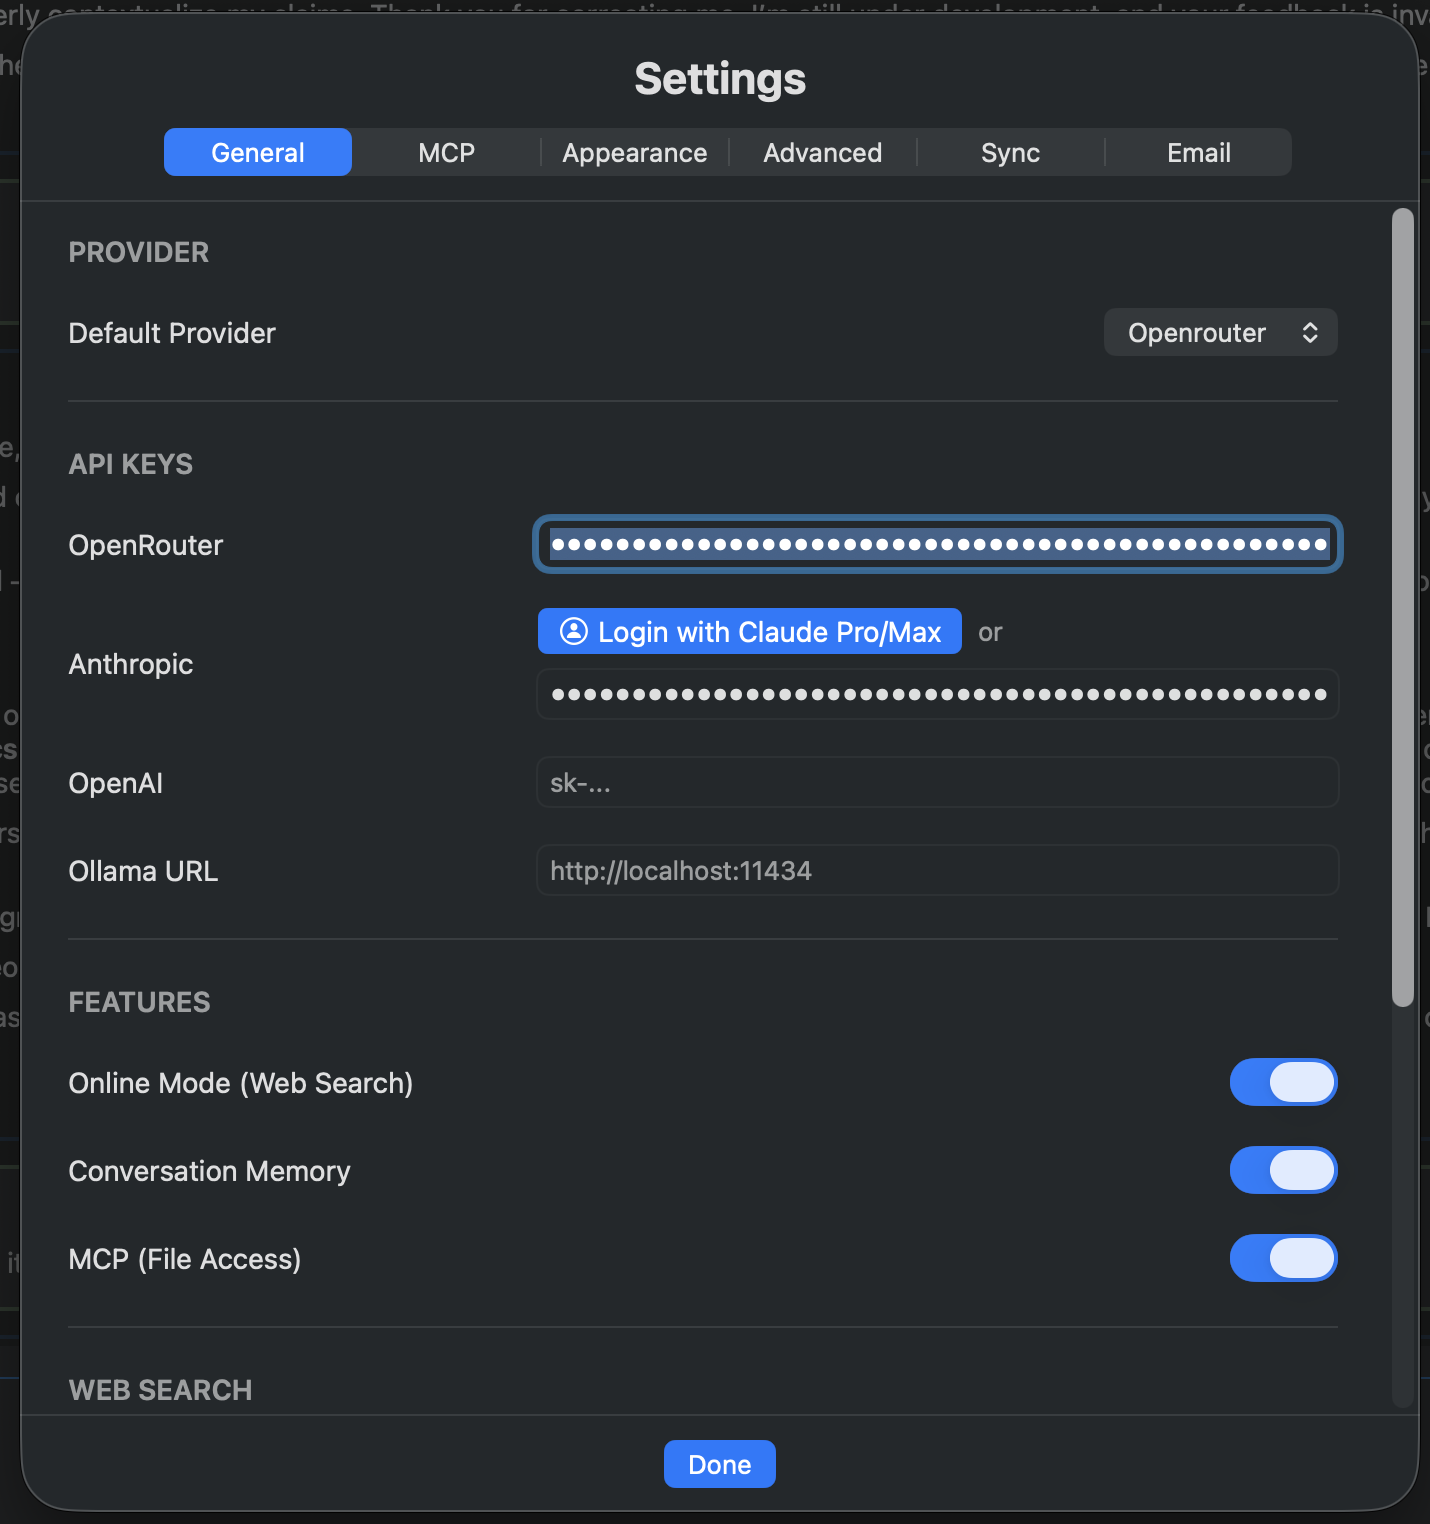Turn off Conversation Memory switch

pos(1283,1171)
